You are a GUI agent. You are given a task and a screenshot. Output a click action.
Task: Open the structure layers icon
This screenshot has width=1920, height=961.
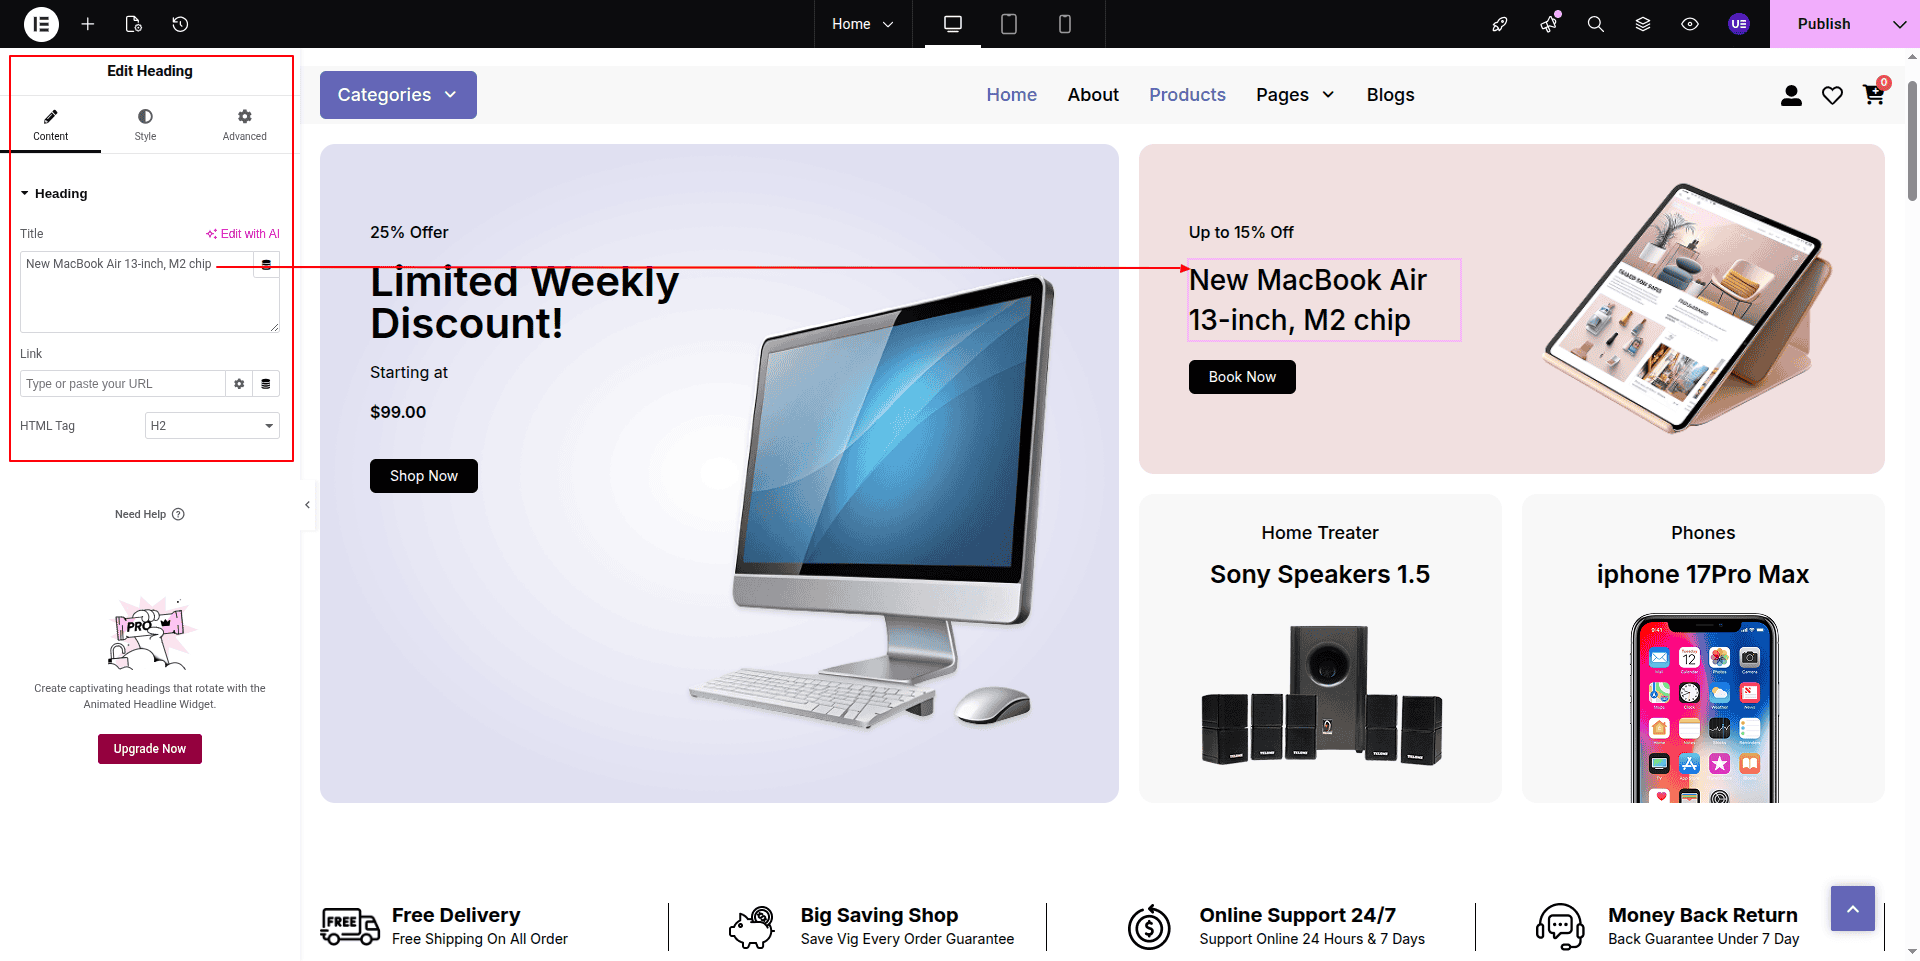click(x=1643, y=24)
